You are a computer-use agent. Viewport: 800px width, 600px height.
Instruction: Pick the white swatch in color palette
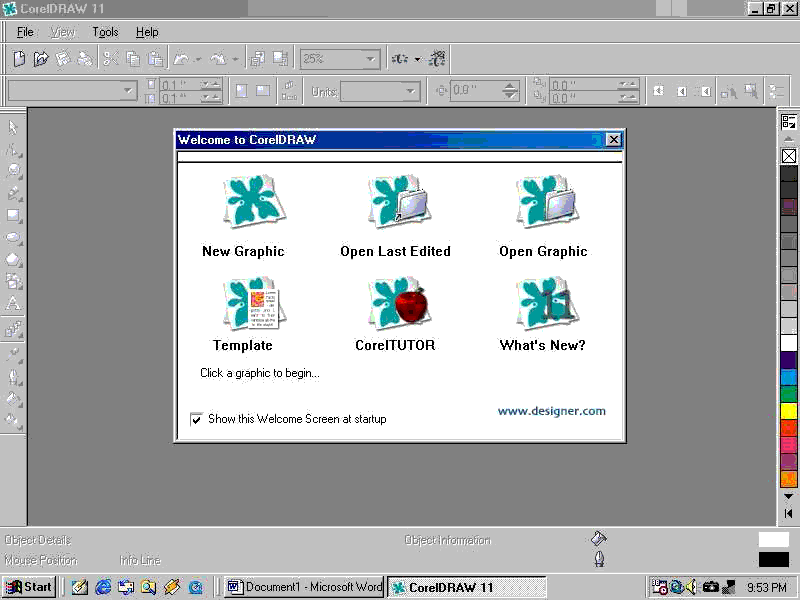pyautogui.click(x=789, y=342)
